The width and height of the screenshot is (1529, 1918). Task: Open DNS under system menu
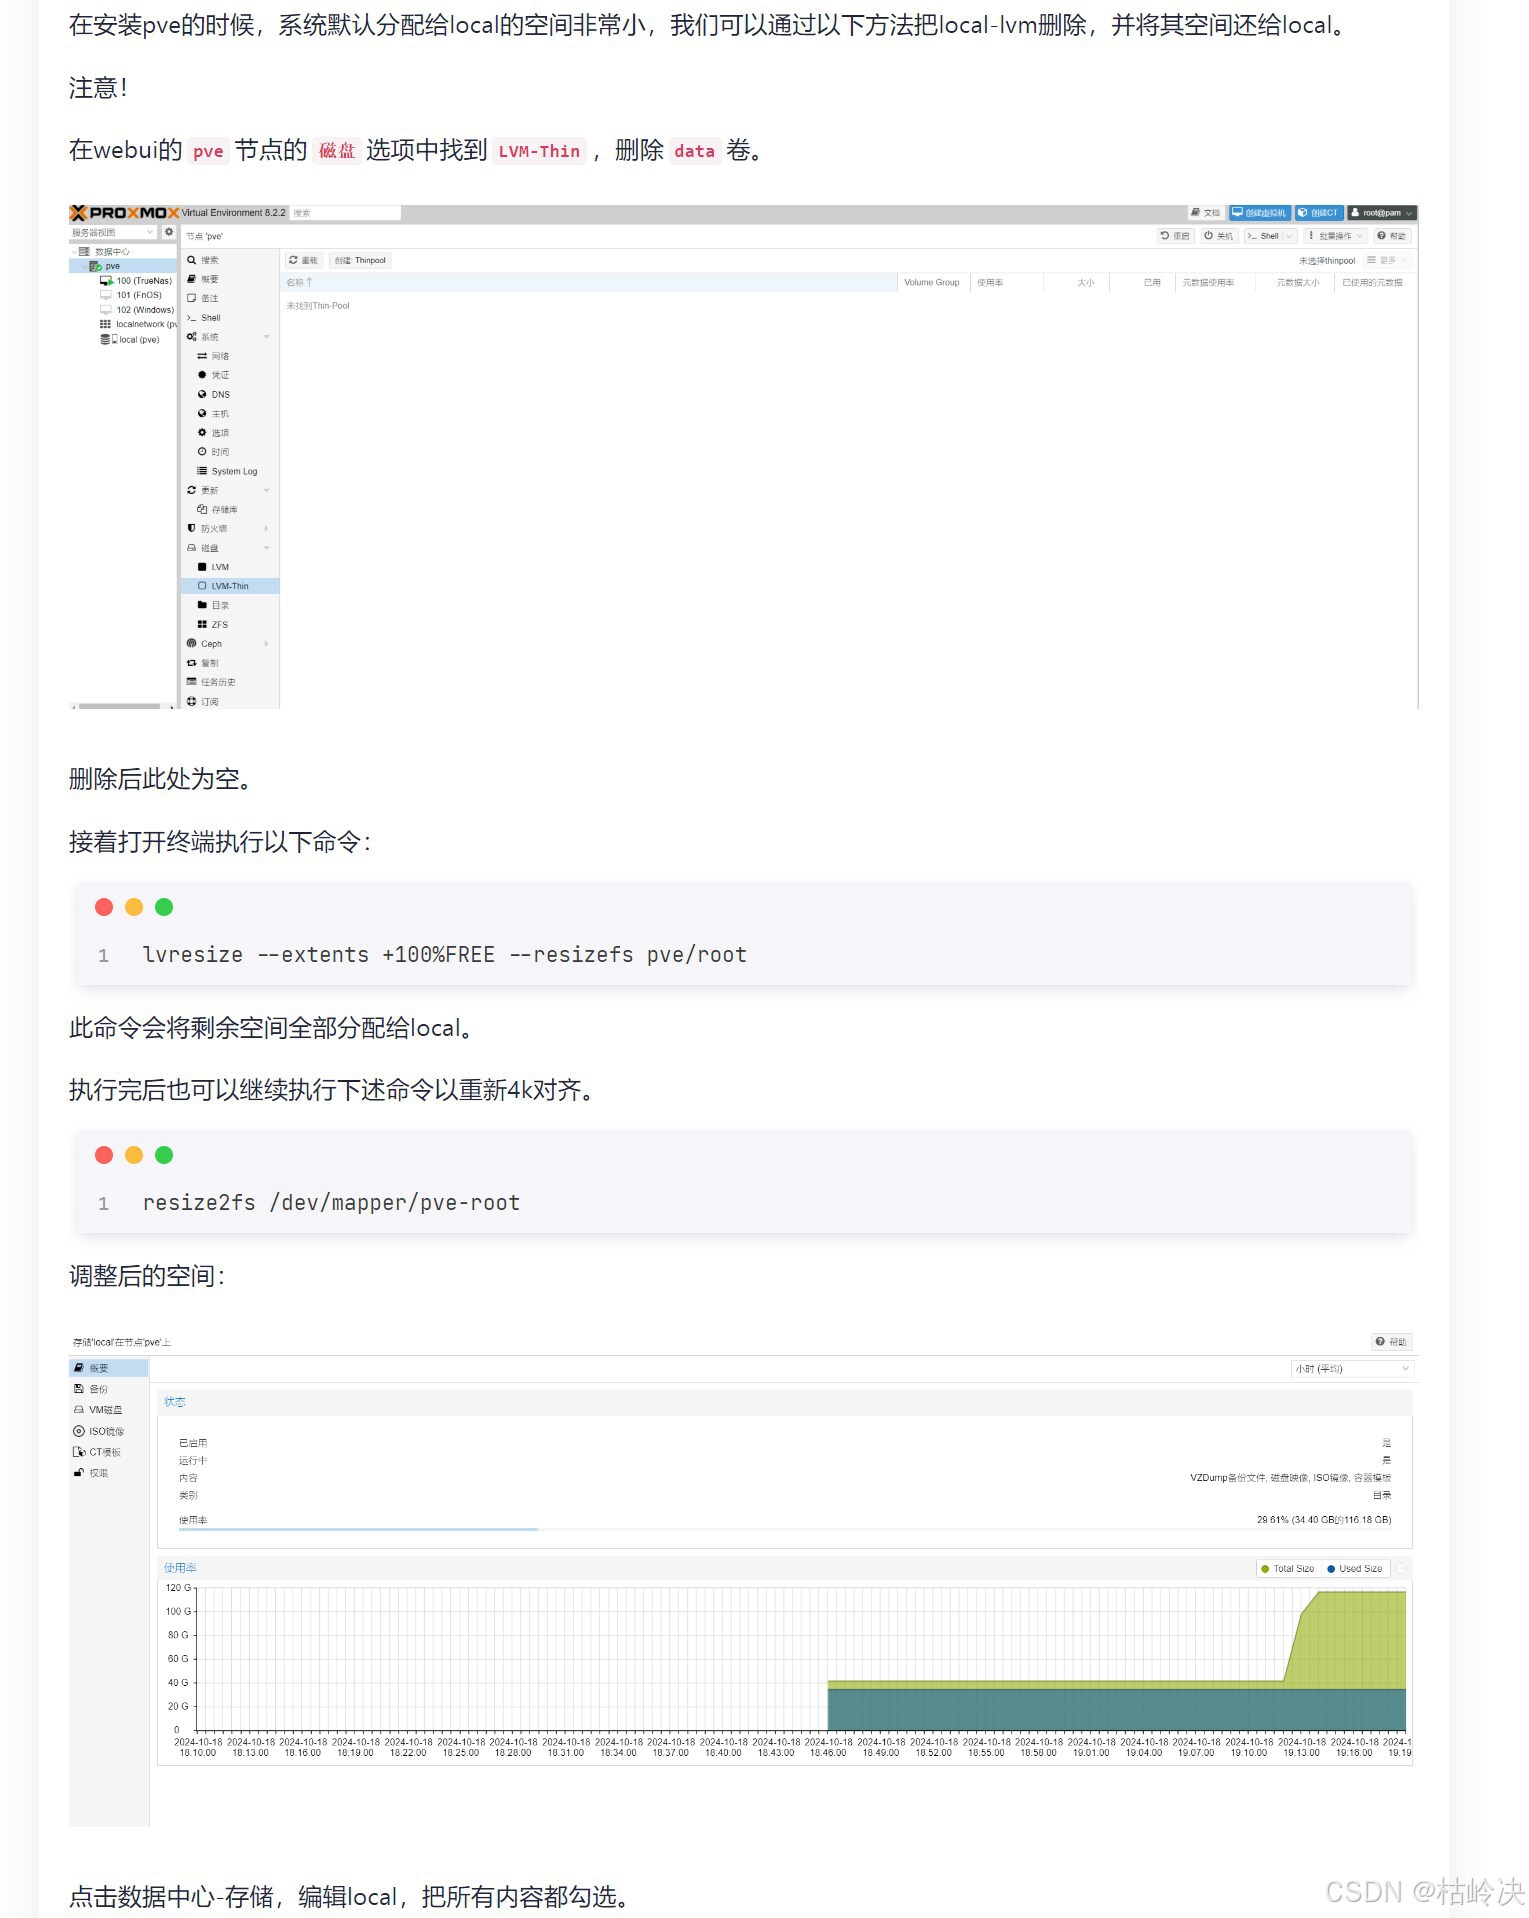(229, 394)
